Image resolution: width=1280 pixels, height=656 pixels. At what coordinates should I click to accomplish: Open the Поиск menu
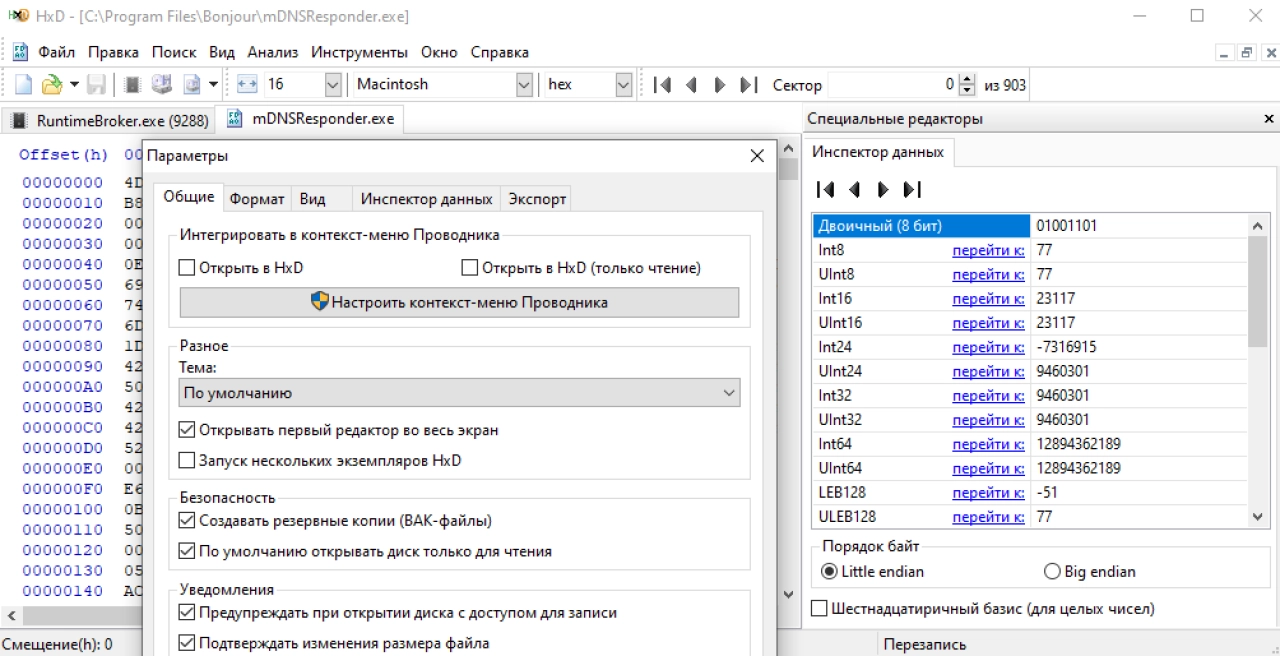174,52
